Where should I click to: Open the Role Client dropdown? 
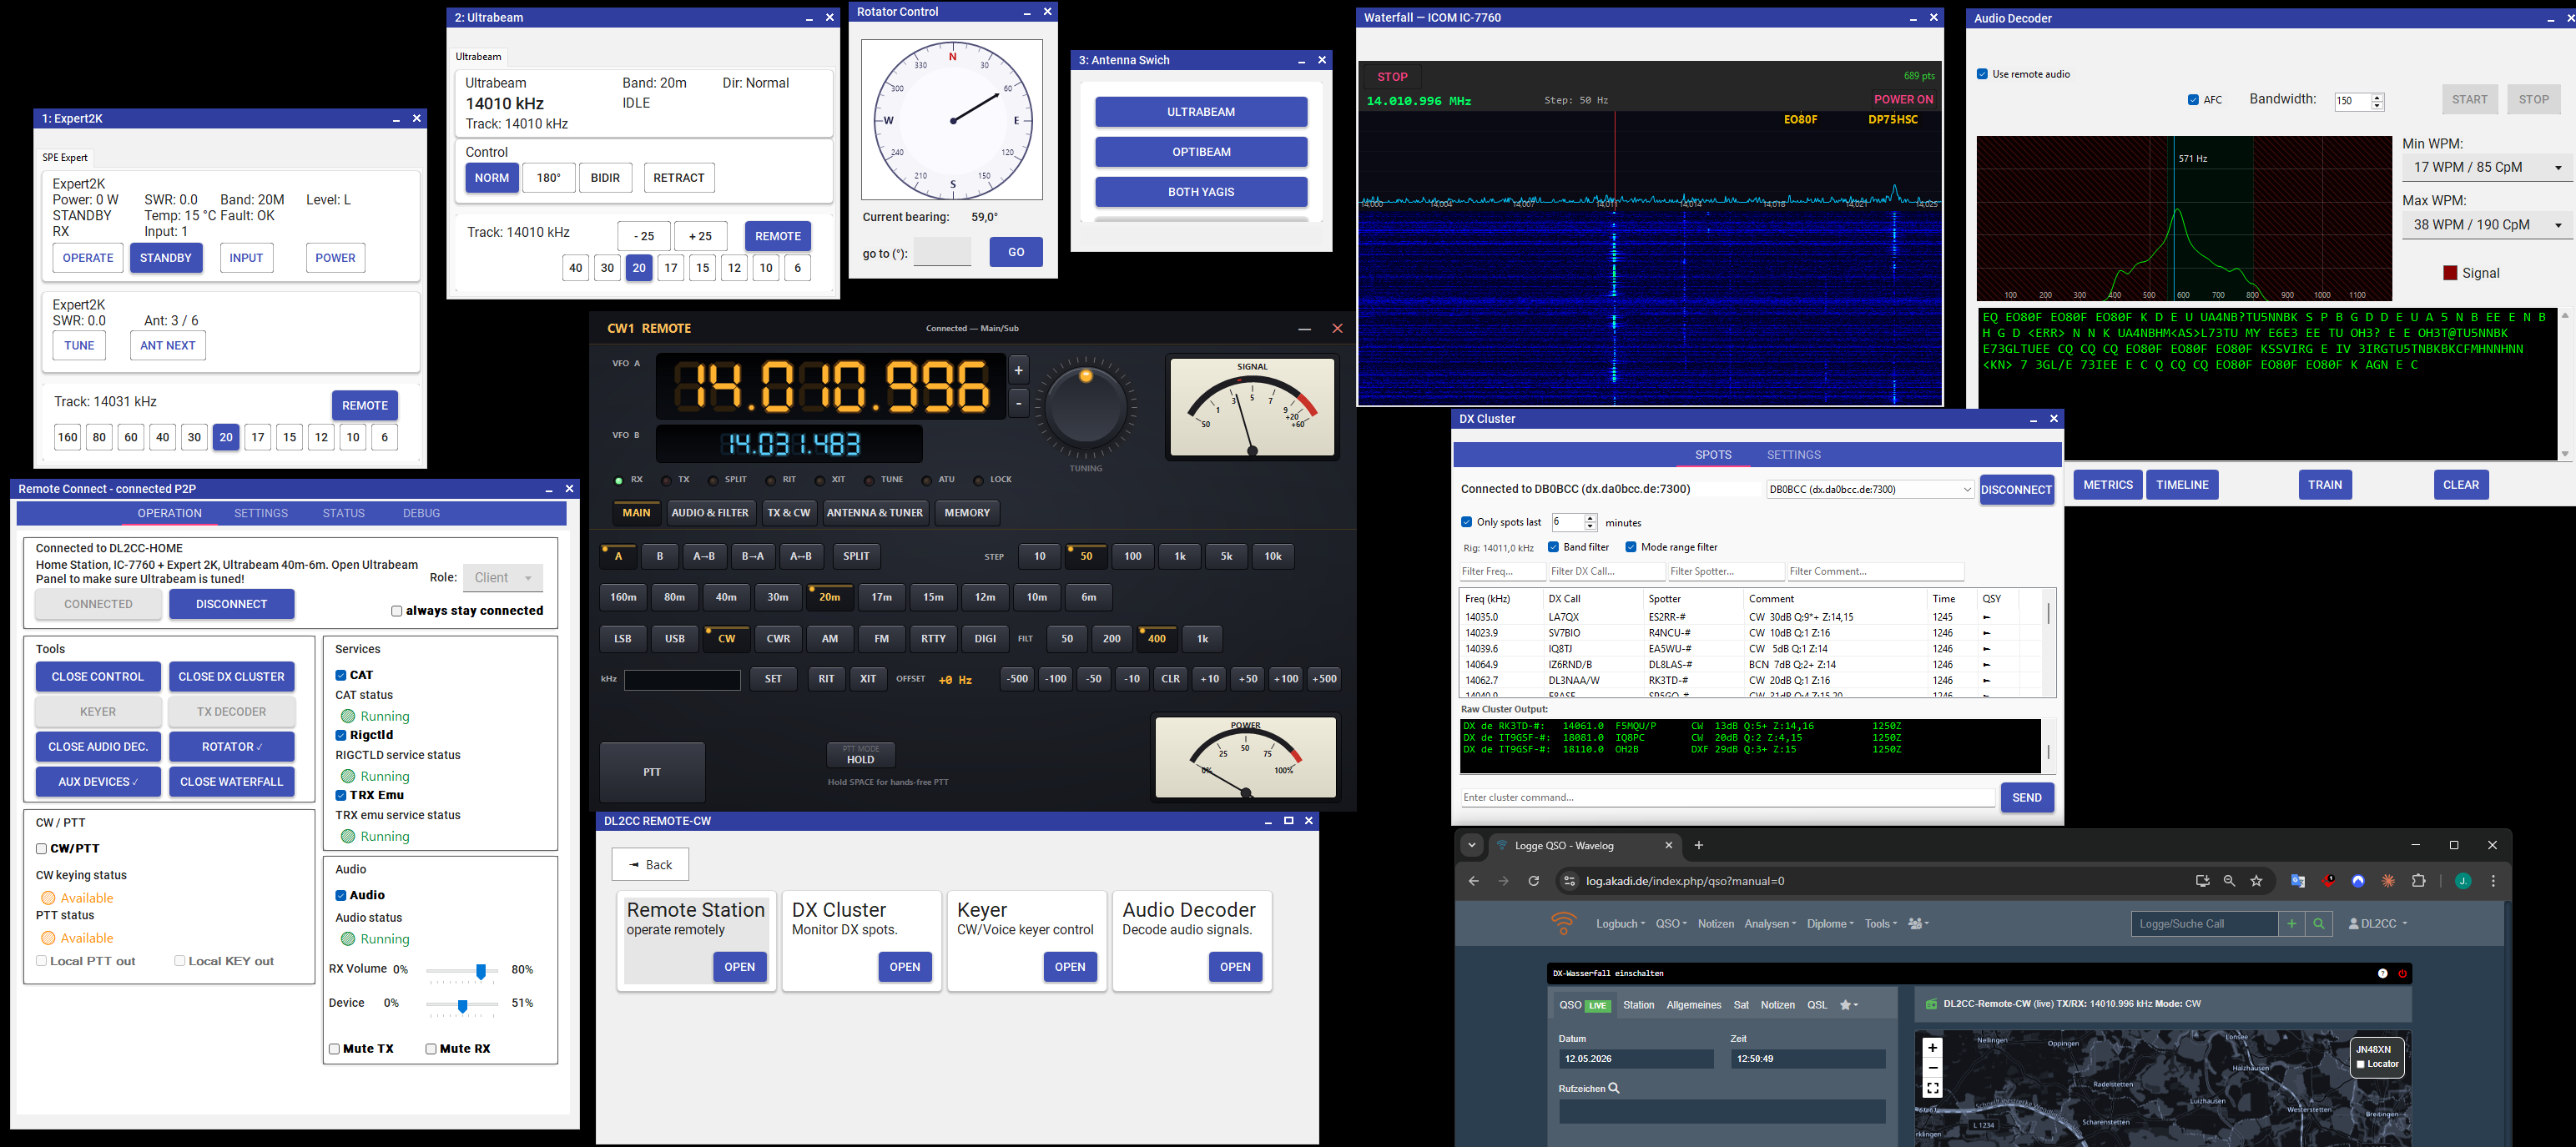coord(503,578)
